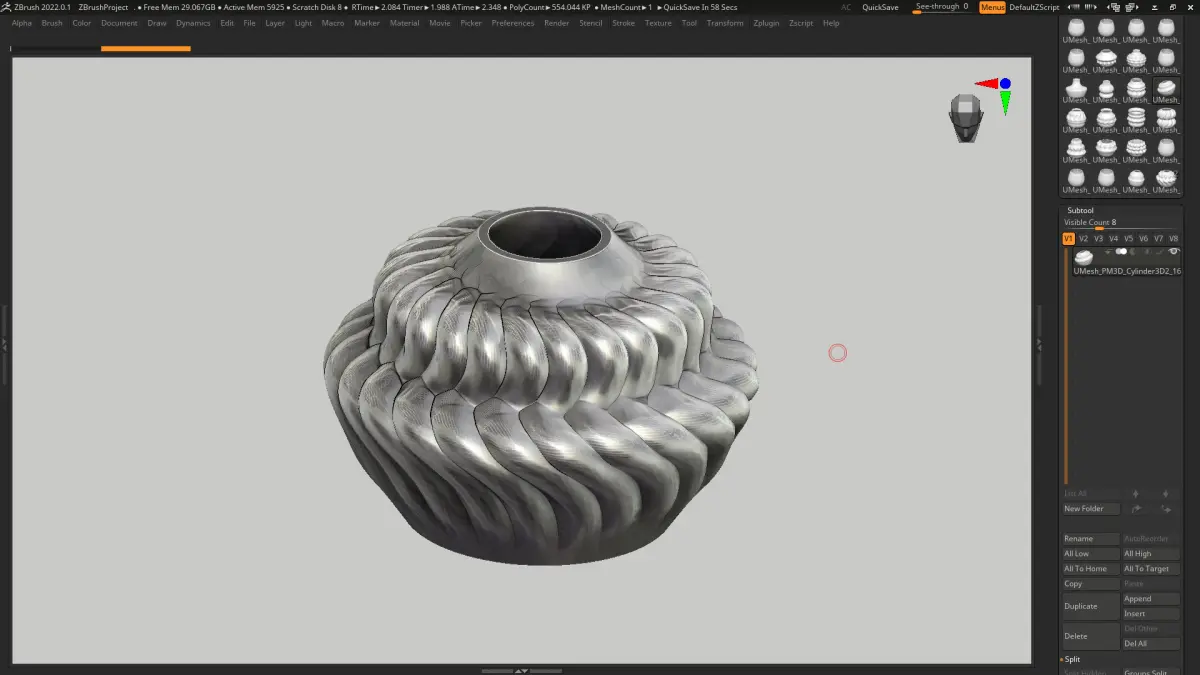Viewport: 1200px width, 675px height.
Task: Open the Transform menu
Action: (725, 23)
